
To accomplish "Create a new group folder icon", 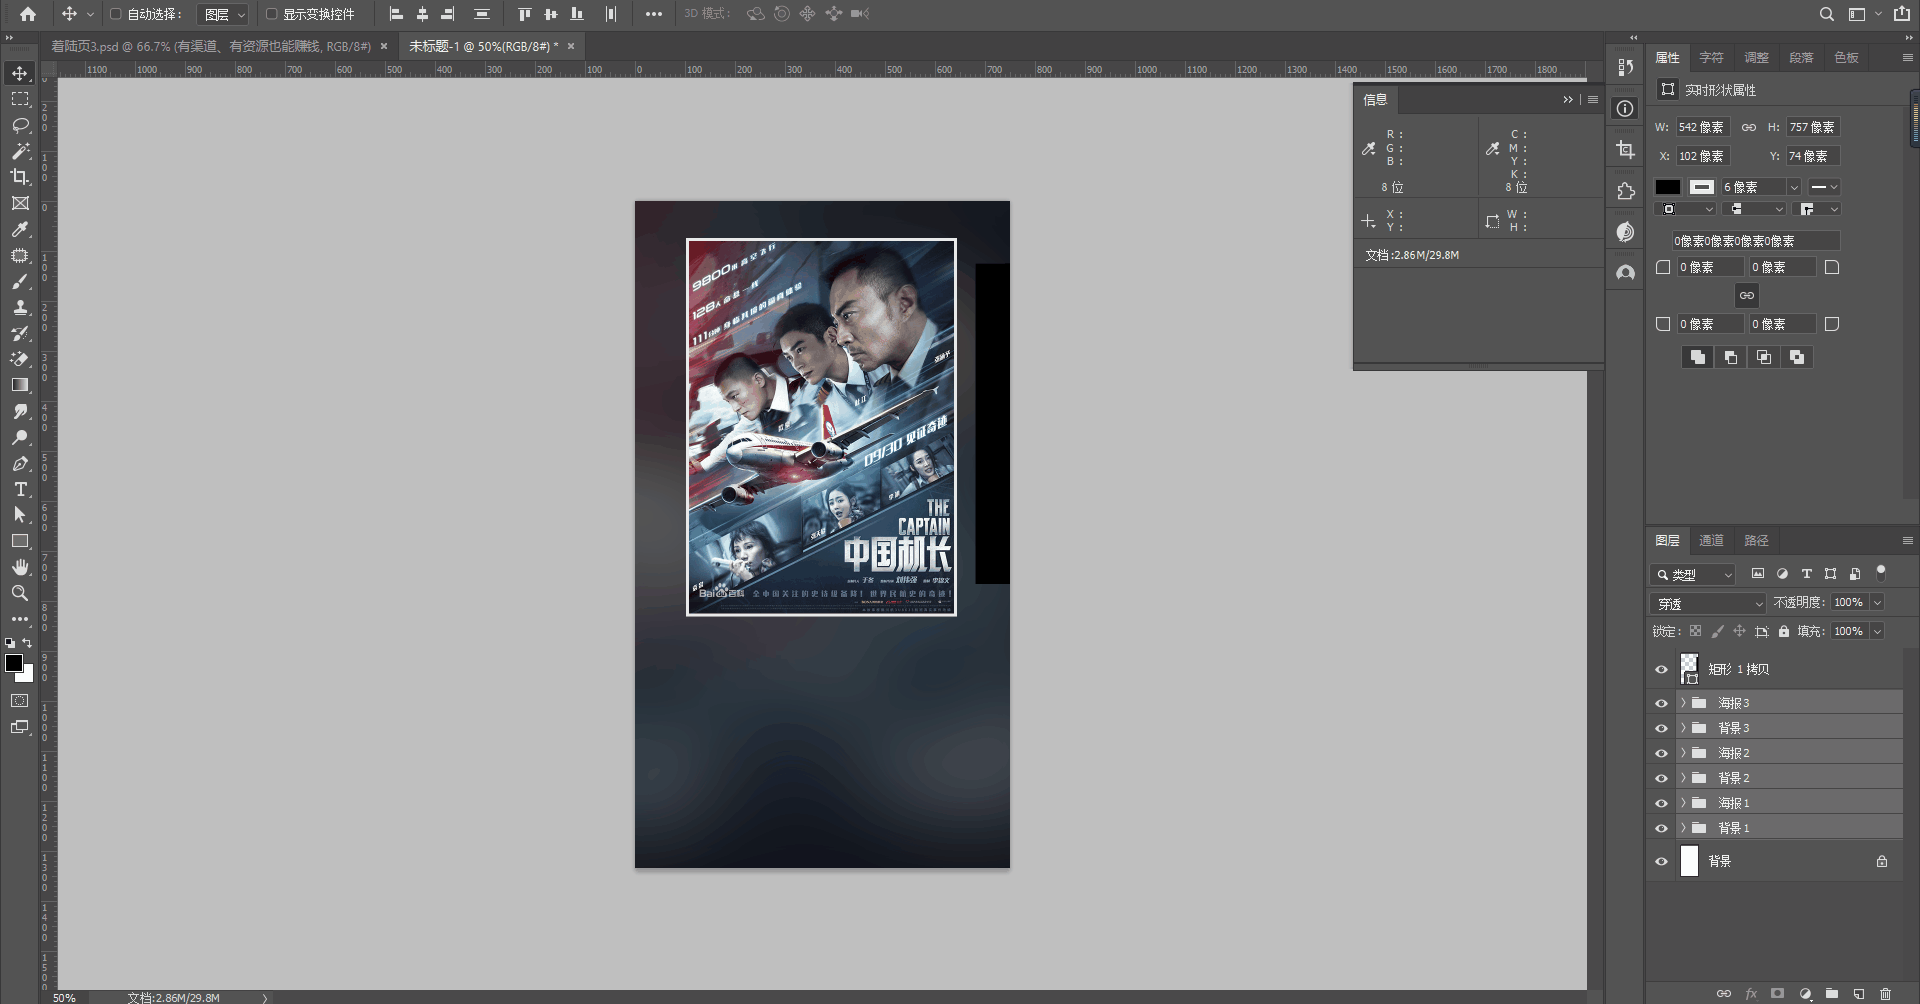I will coord(1832,993).
